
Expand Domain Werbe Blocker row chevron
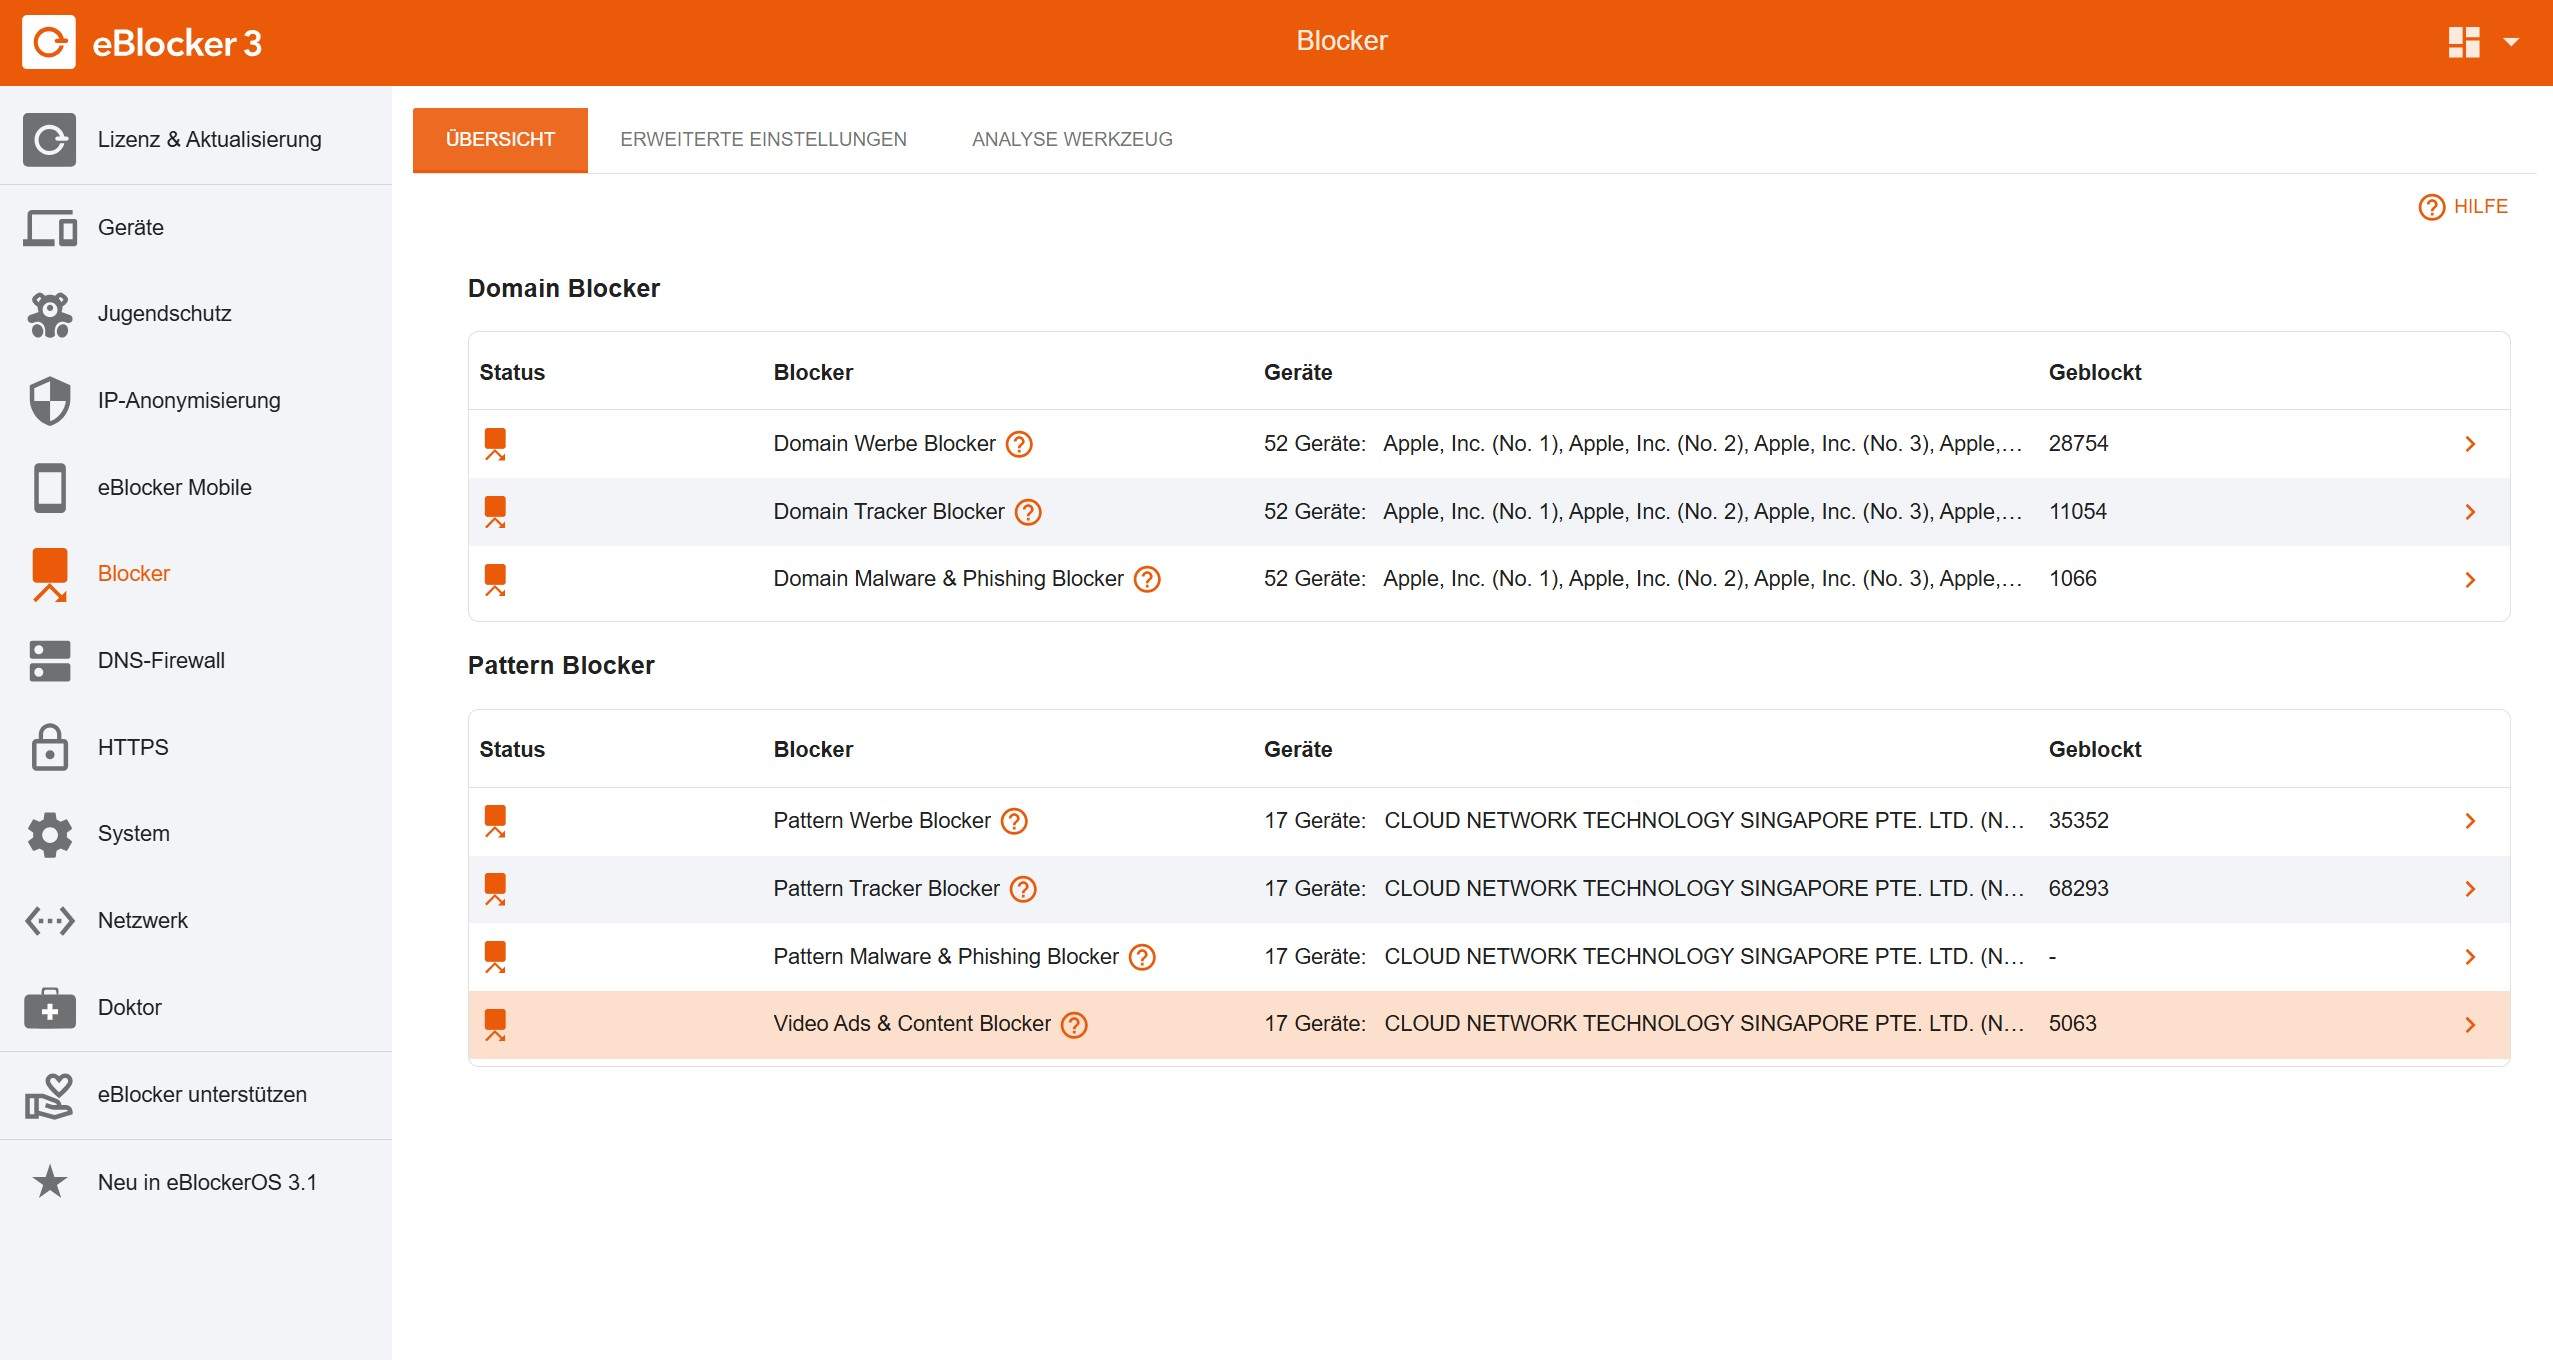coord(2470,444)
